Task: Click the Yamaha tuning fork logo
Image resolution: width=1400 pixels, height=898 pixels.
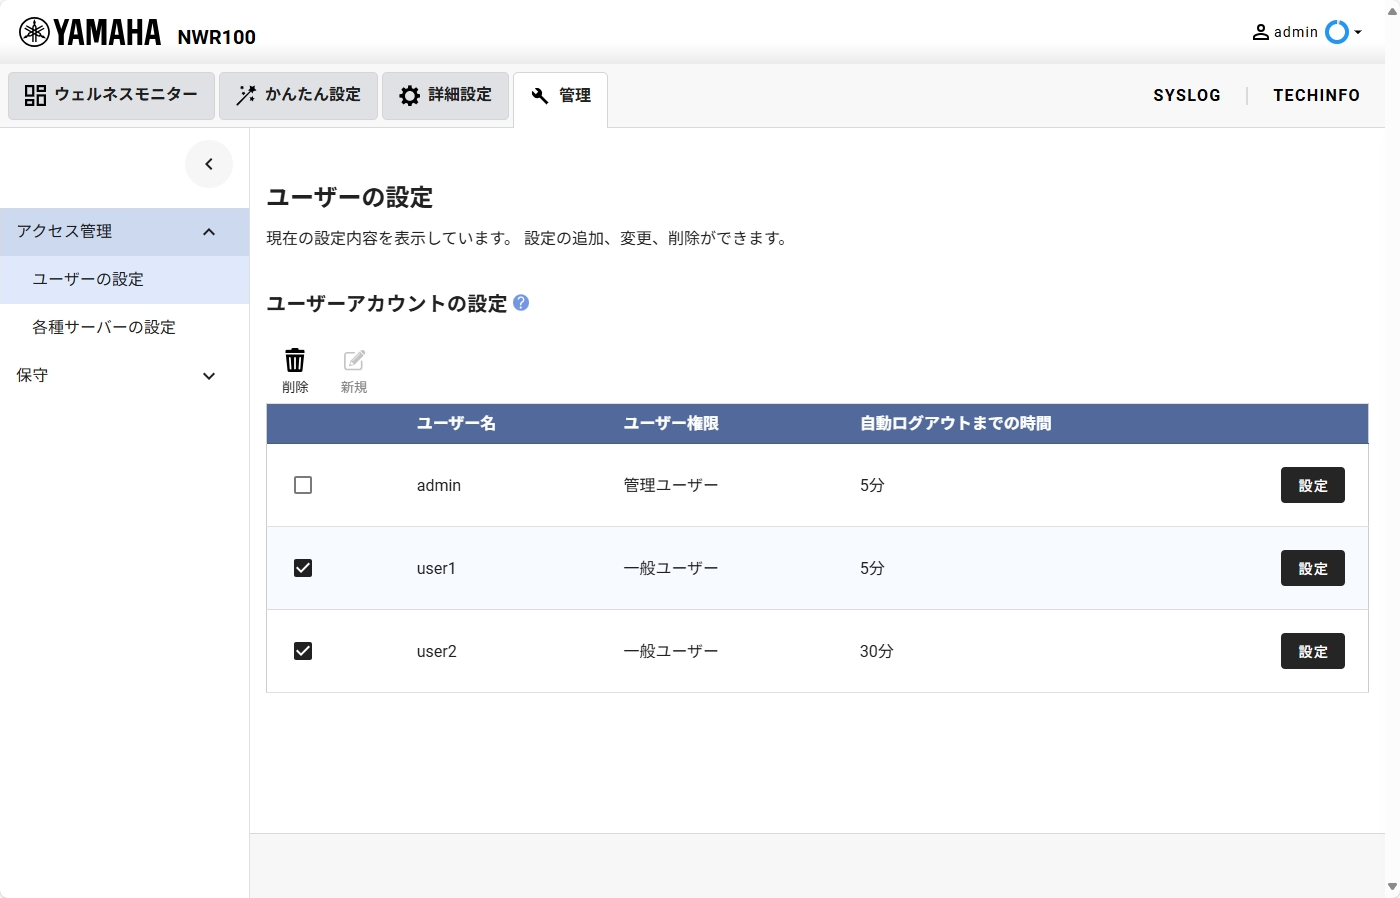Action: (35, 31)
